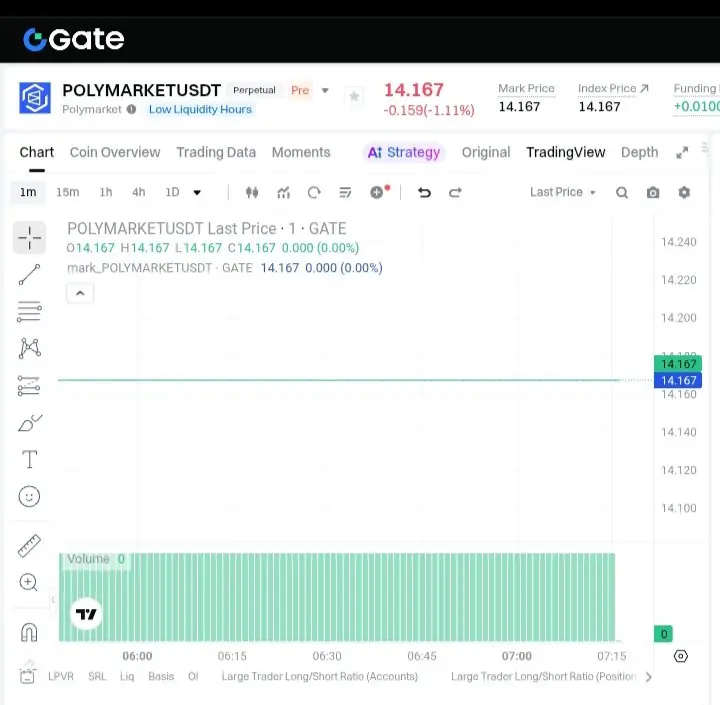
Task: Select the 15m timeframe
Action: pos(68,192)
